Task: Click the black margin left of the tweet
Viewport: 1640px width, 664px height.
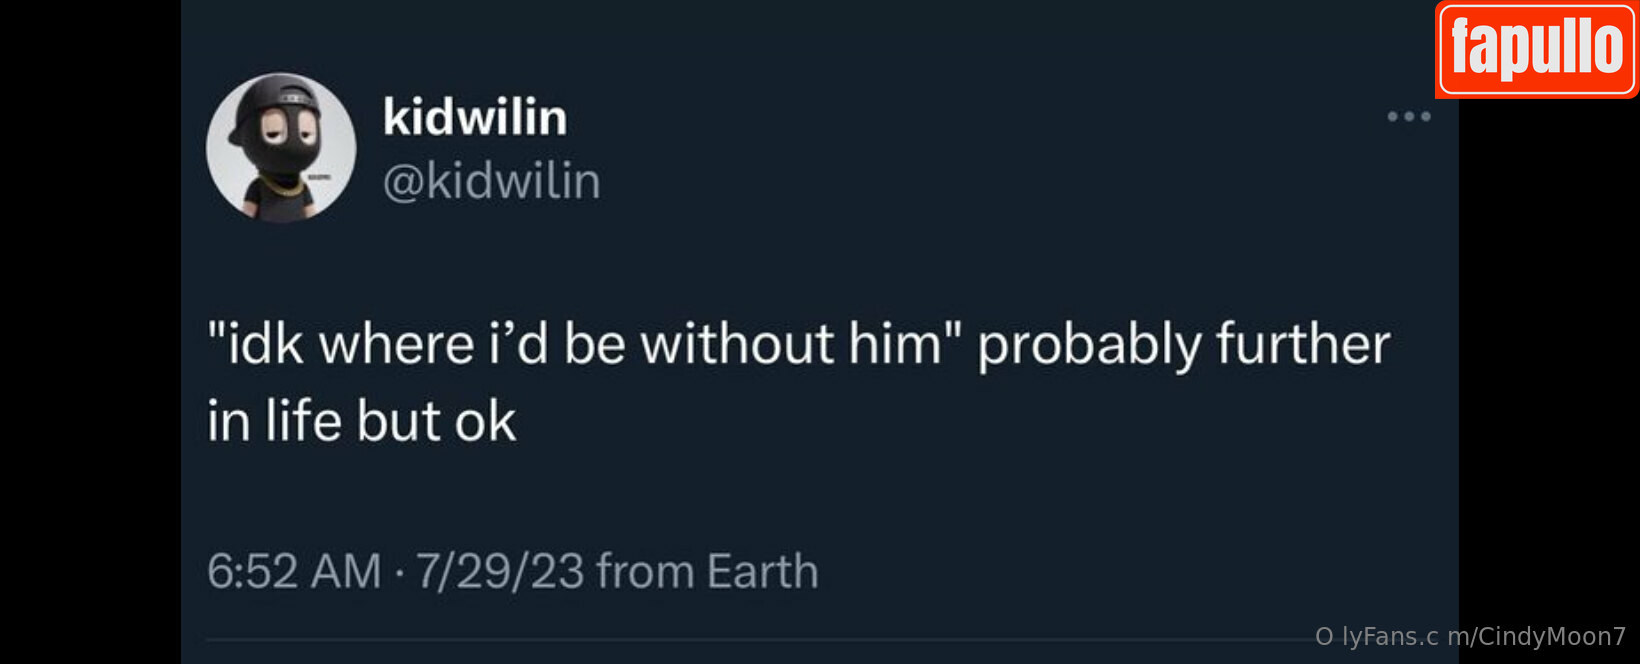Action: tap(90, 332)
